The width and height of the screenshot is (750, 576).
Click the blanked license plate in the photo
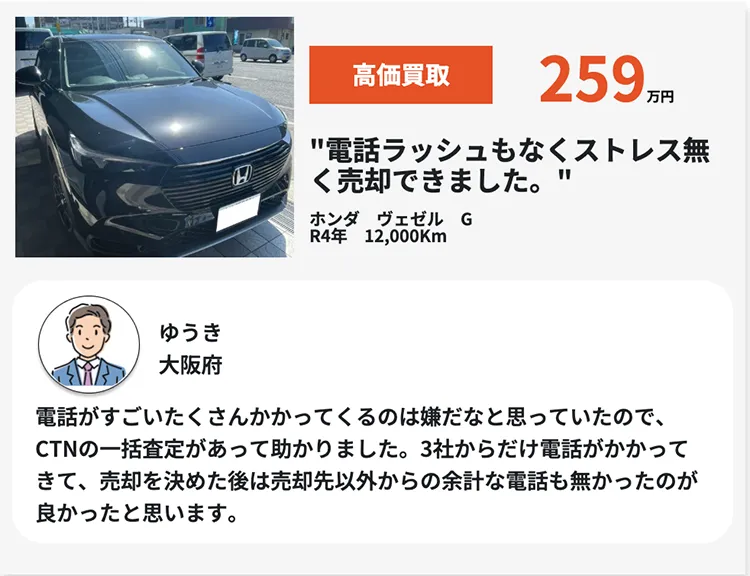pos(238,212)
